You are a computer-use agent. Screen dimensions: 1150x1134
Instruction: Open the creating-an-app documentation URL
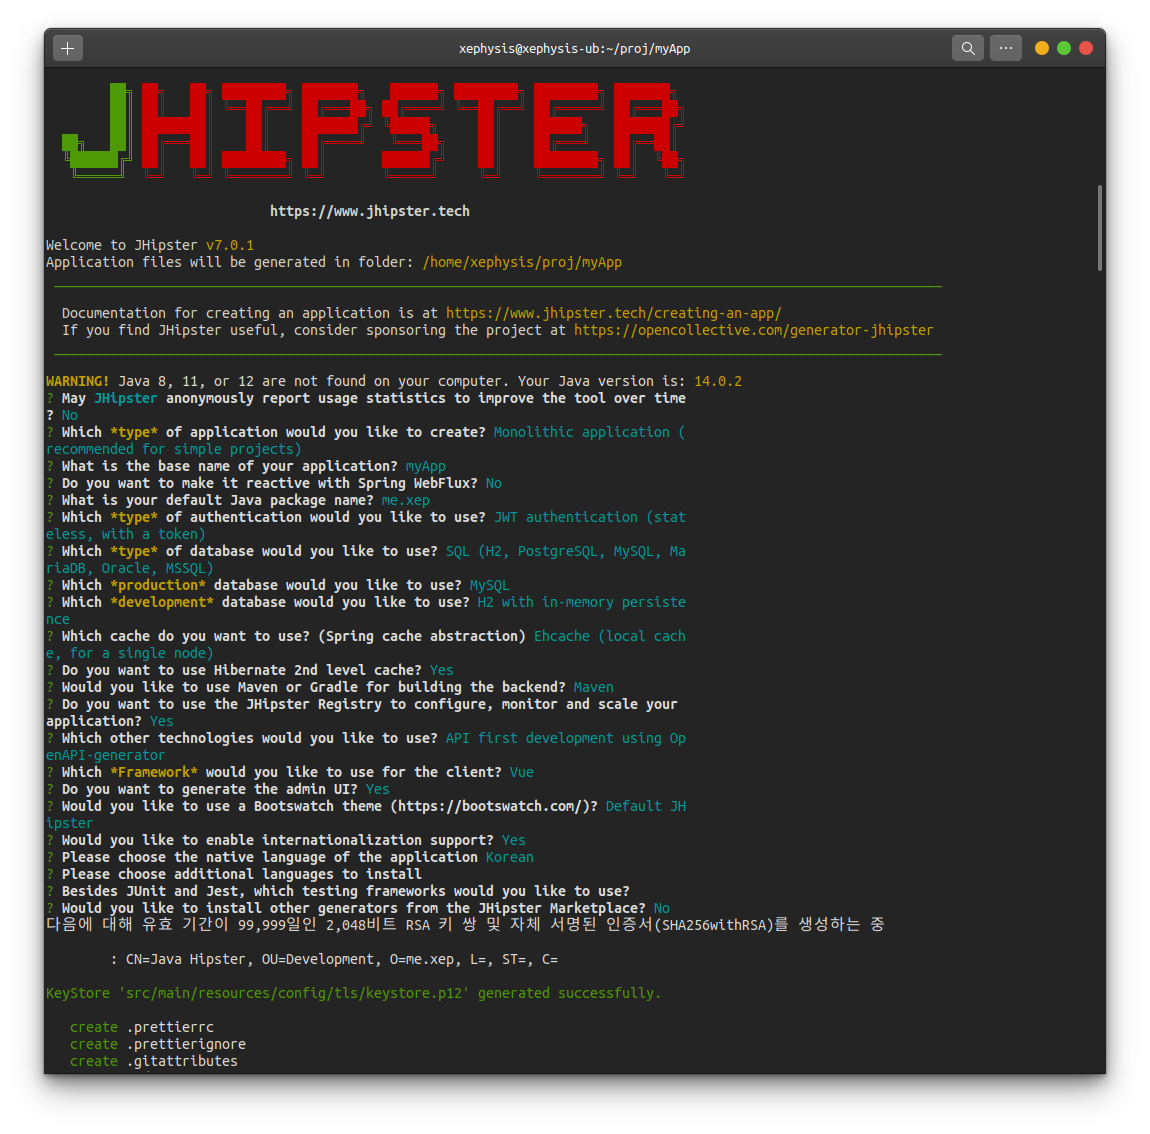(x=614, y=313)
